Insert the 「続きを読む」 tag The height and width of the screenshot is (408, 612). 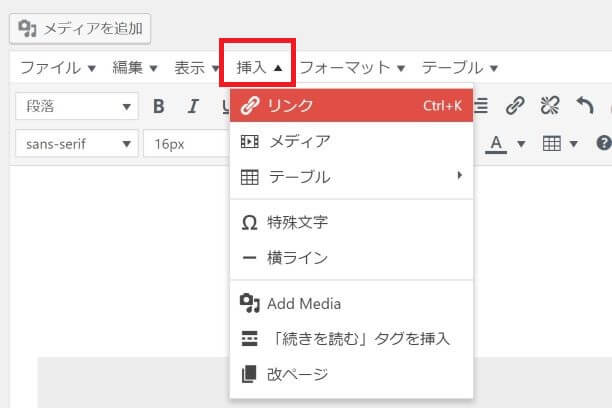(x=352, y=339)
